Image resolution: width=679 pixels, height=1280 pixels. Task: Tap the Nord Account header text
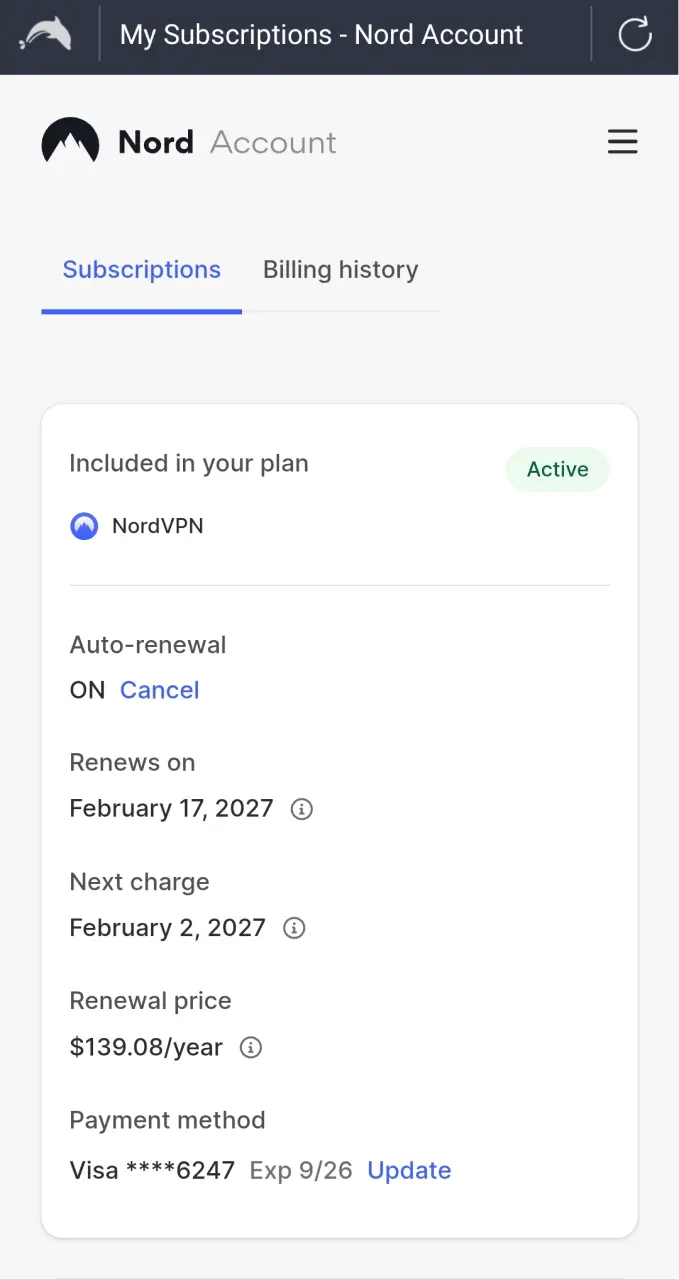(x=227, y=142)
